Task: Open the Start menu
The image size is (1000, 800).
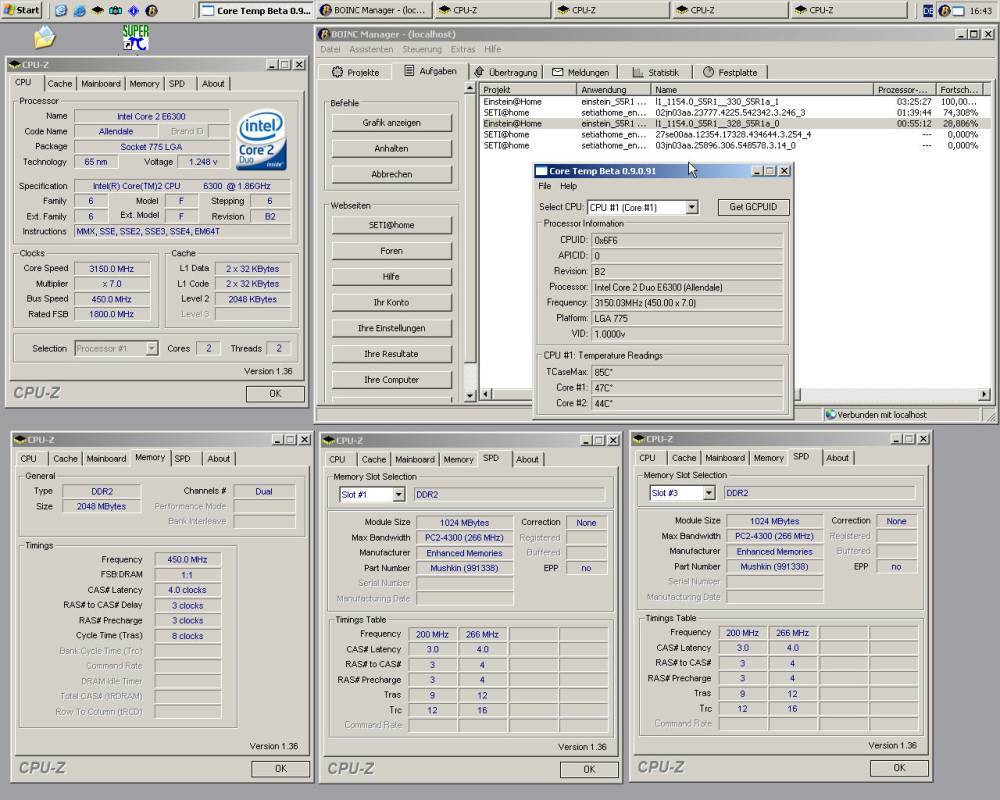Action: [22, 10]
